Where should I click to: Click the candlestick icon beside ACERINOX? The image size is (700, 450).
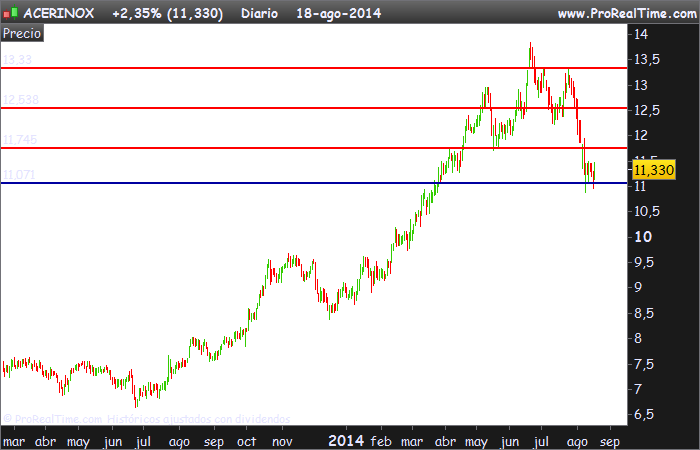10,13
